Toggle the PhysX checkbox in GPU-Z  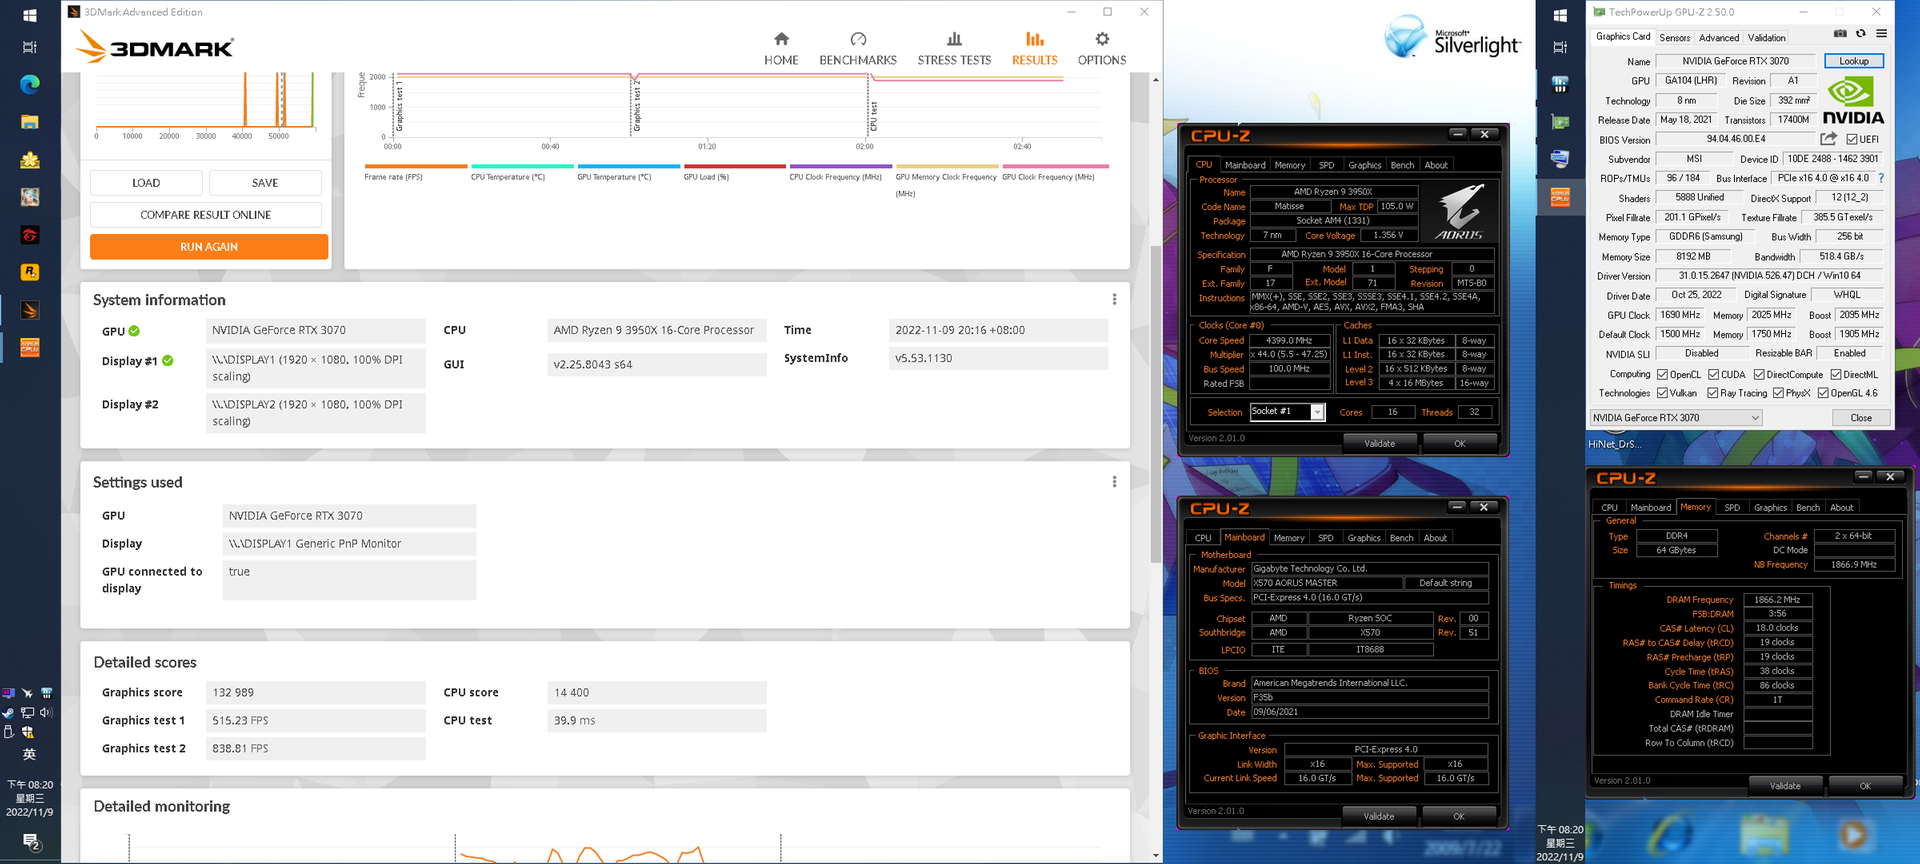coord(1779,393)
